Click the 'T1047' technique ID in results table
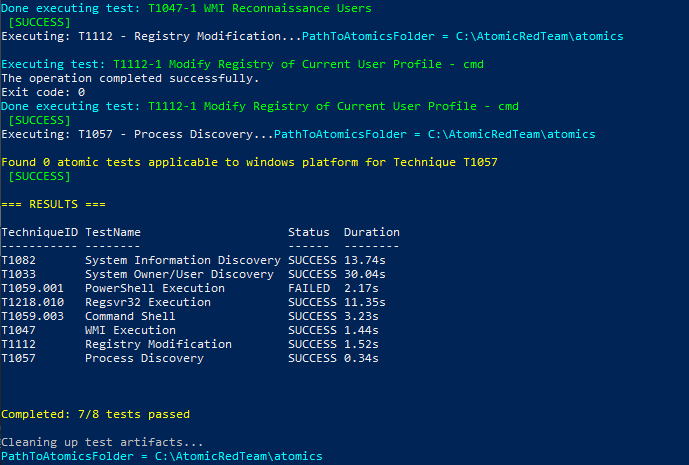689x465 pixels. click(x=18, y=330)
